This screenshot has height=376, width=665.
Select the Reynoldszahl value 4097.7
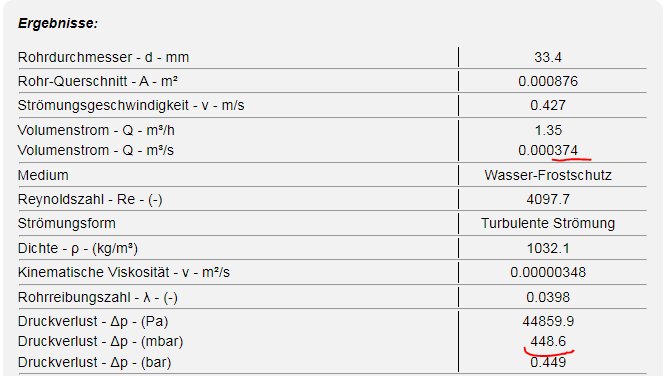(x=548, y=199)
